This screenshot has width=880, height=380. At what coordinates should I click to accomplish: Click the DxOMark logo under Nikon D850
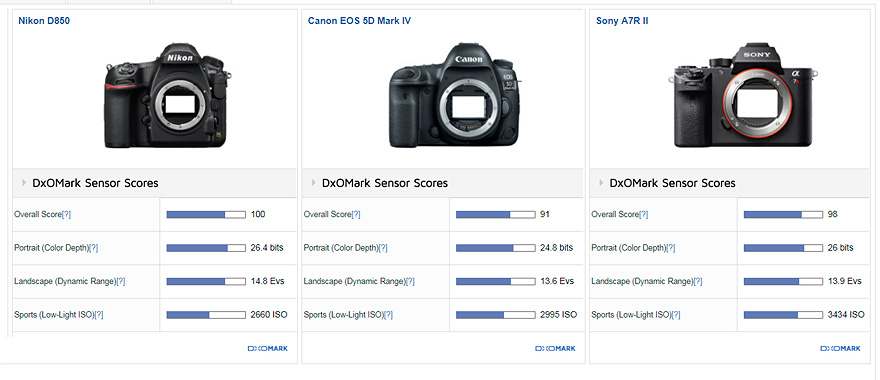268,349
